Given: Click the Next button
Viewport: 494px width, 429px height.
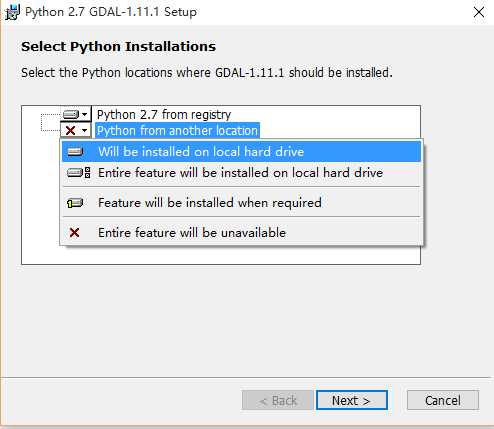Looking at the screenshot, I should coord(352,400).
